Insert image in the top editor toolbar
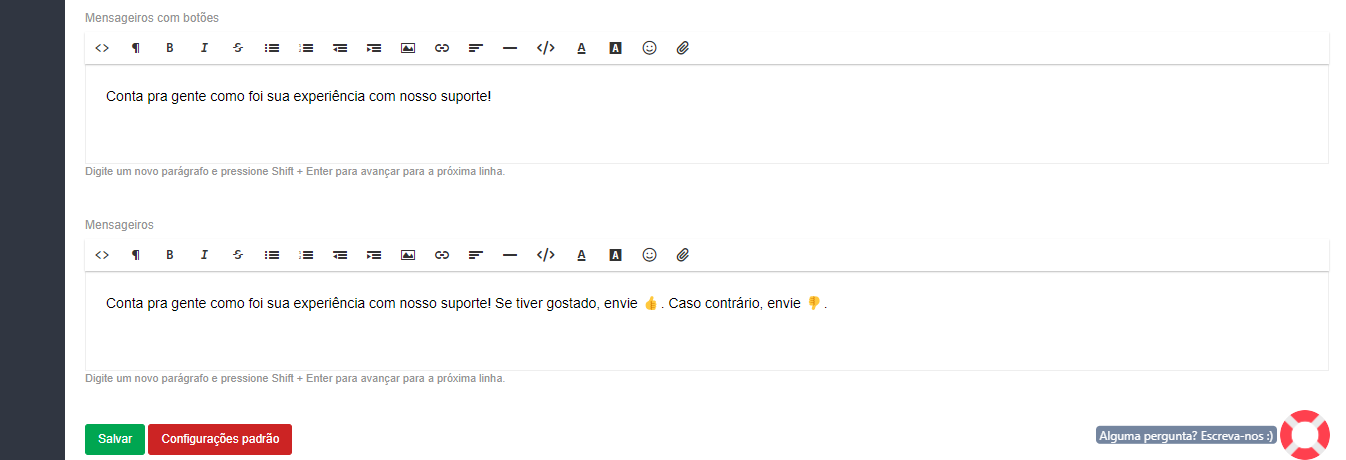 [408, 48]
